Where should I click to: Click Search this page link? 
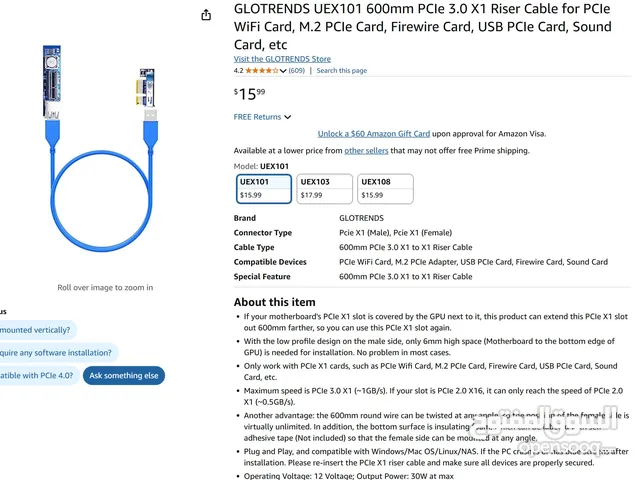(342, 71)
